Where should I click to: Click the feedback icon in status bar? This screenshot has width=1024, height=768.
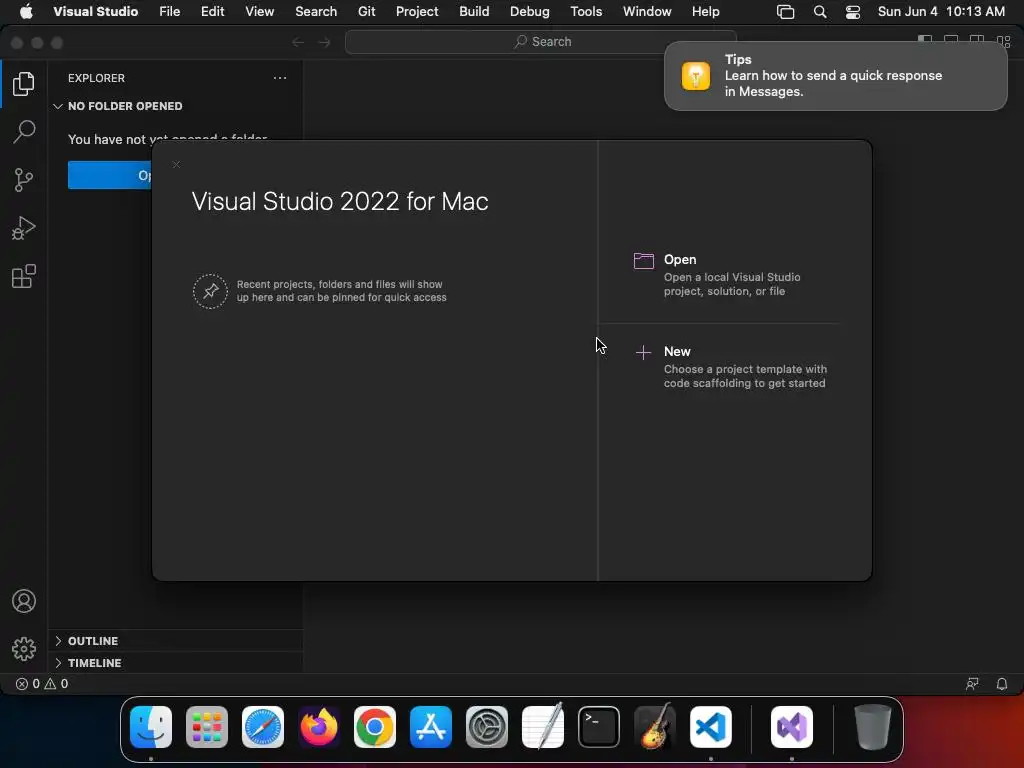[972, 684]
